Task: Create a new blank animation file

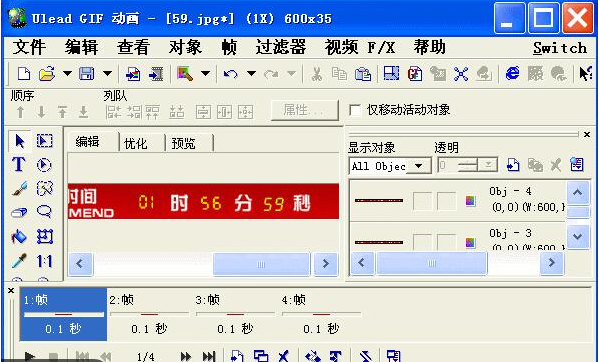Action: [24, 73]
